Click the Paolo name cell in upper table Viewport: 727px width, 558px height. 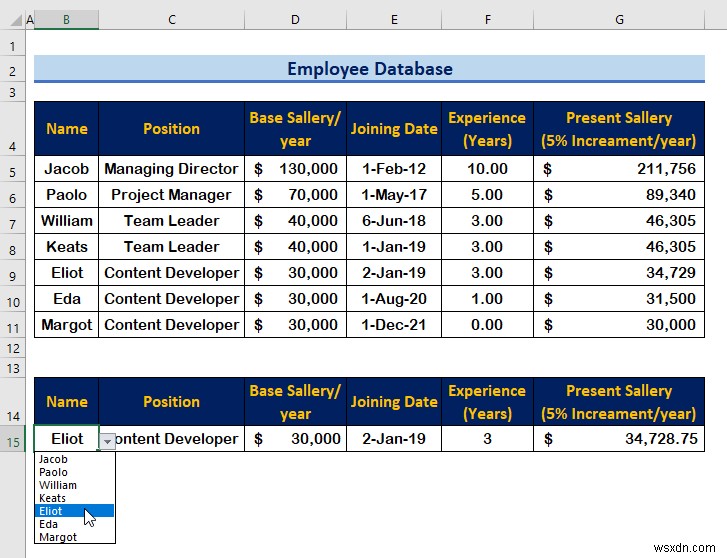tap(66, 194)
